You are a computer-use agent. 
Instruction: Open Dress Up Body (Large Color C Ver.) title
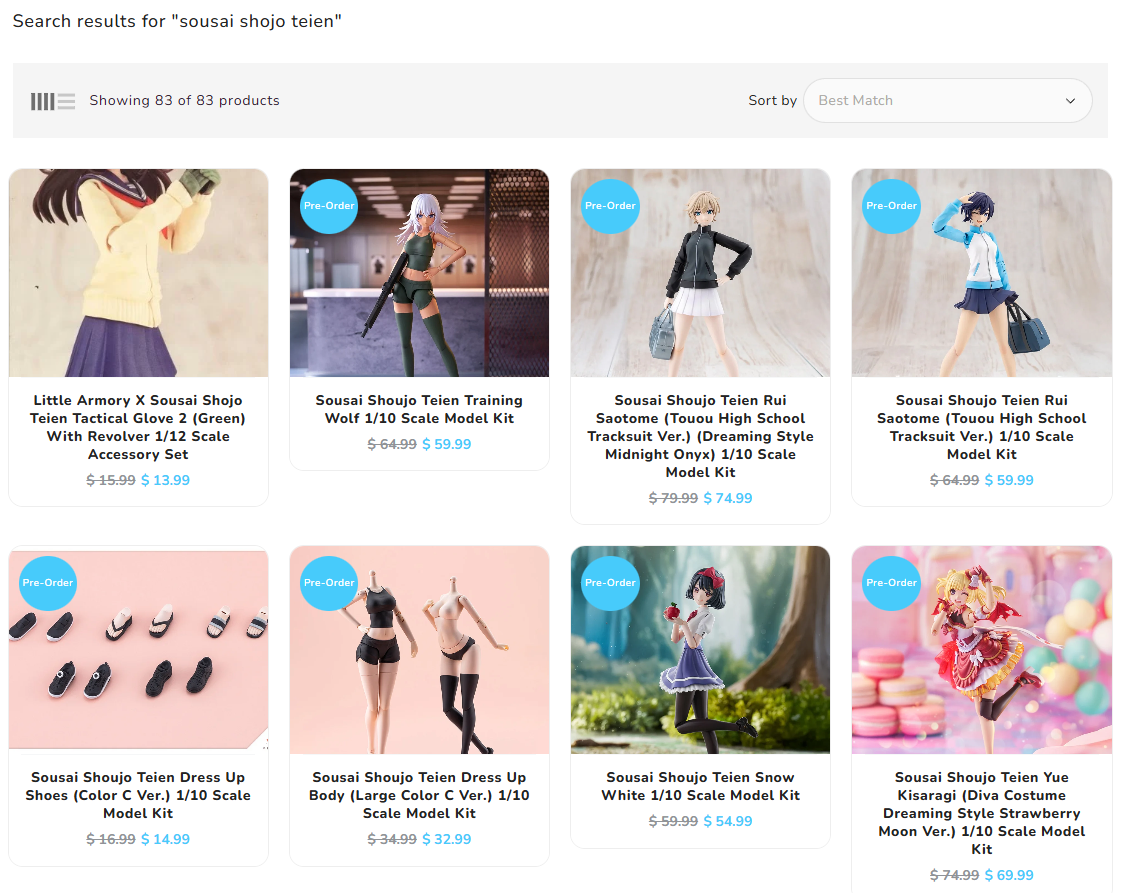(x=420, y=795)
